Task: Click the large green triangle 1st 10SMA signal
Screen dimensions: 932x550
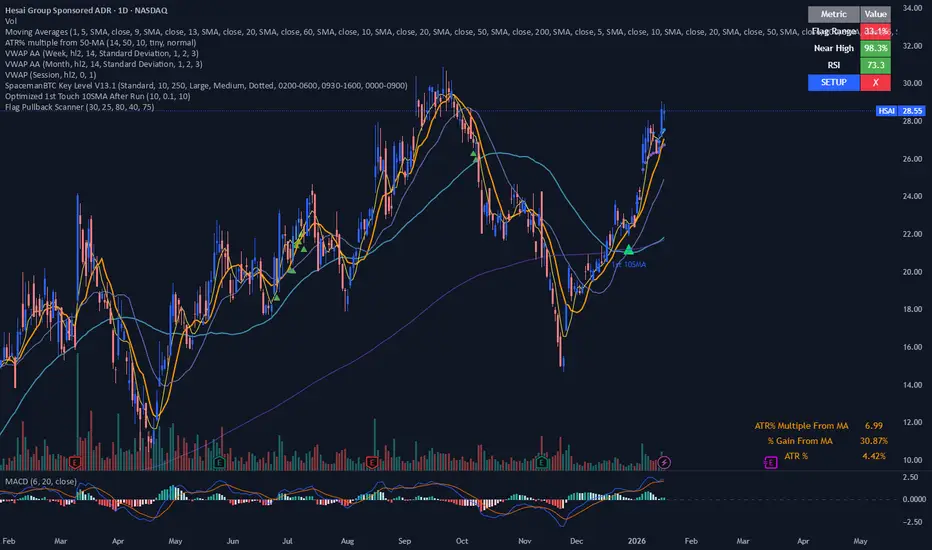Action: [628, 250]
